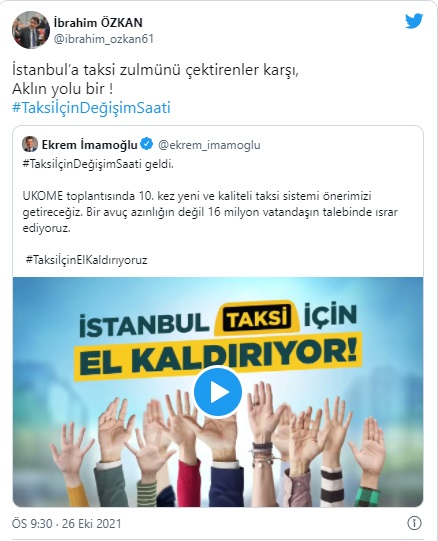Click the Ekrem İmamoğlu name in quote
Screen dimensions: 438x541
[x=90, y=145]
